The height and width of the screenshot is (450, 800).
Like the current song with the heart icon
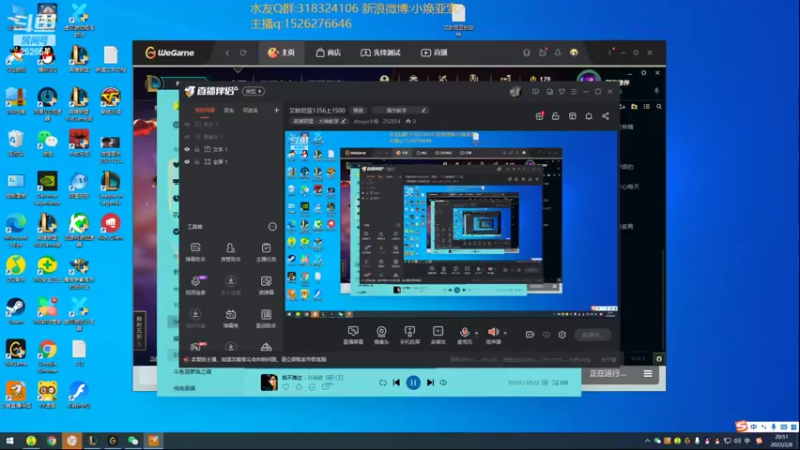(x=286, y=387)
